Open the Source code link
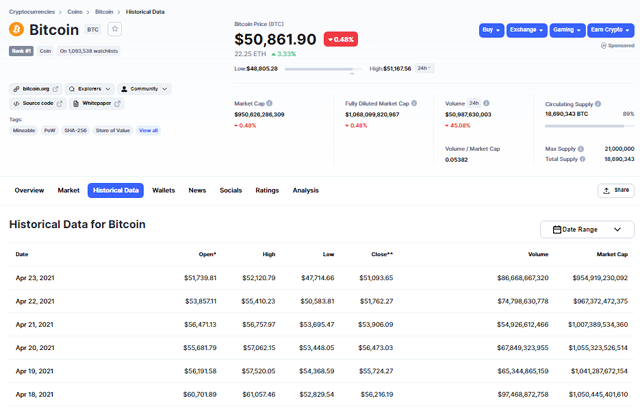Viewport: 640px width, 409px height. (x=38, y=104)
